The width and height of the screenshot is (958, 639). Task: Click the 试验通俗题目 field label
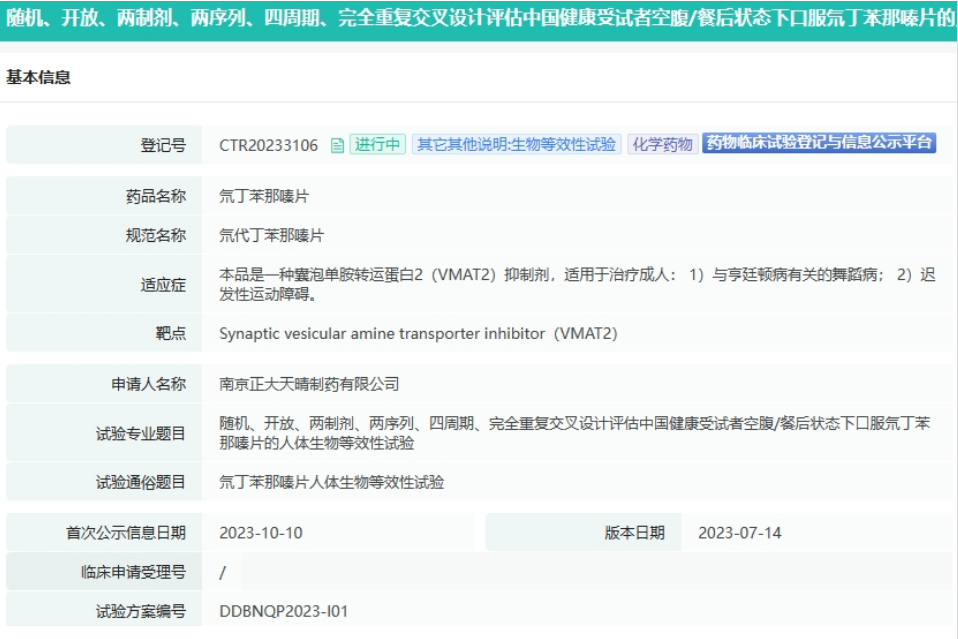coord(141,482)
